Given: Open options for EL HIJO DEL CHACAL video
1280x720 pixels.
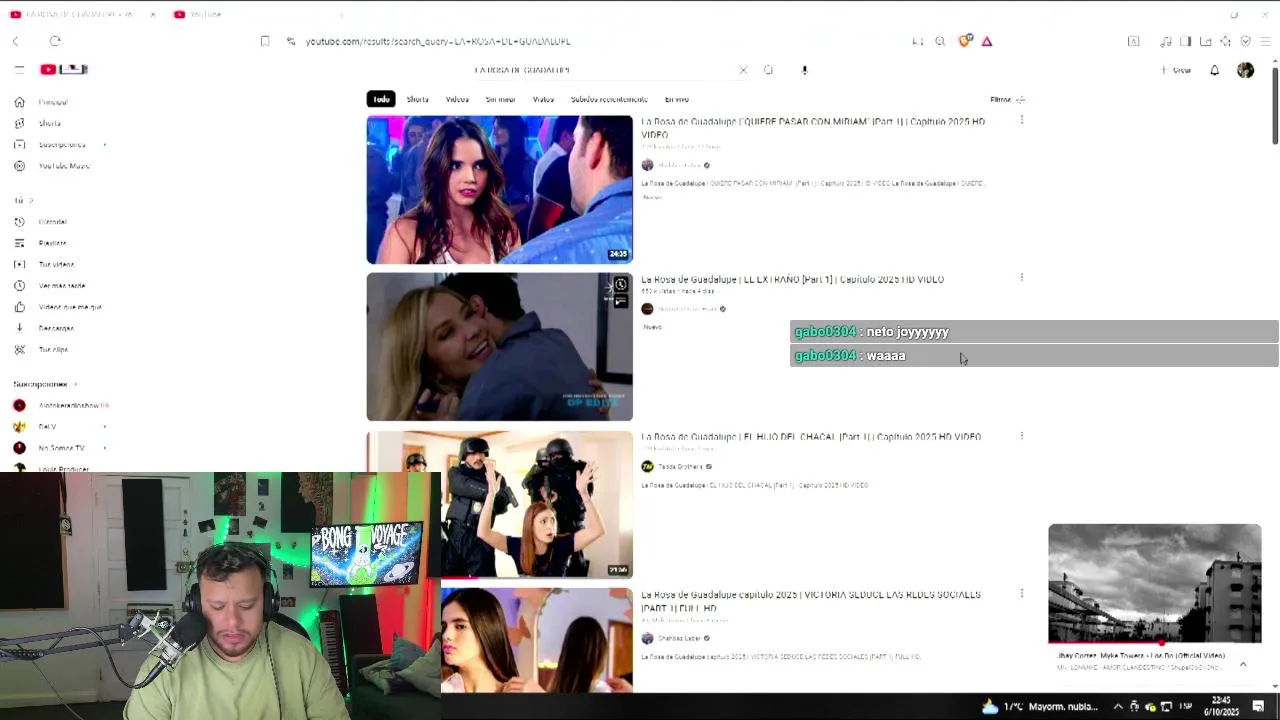Looking at the screenshot, I should click(1021, 436).
